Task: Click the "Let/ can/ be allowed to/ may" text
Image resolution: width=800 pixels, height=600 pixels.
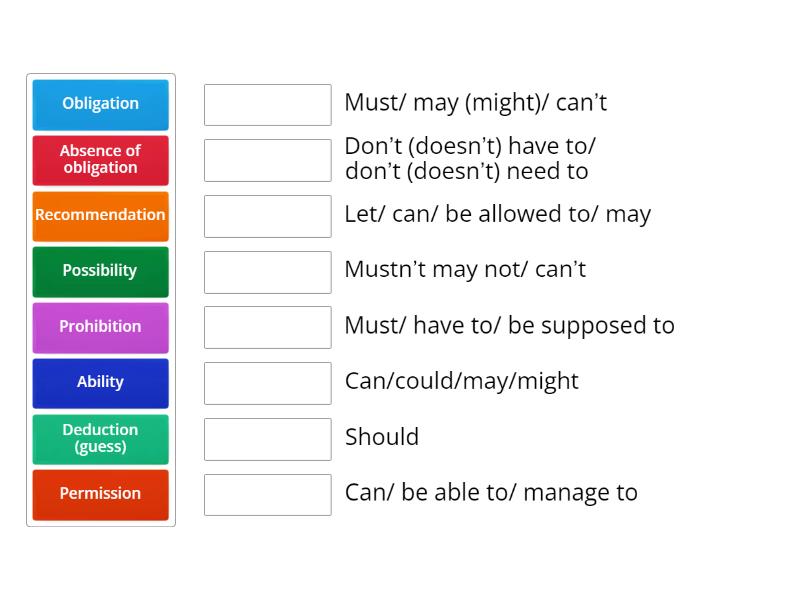Action: [497, 214]
